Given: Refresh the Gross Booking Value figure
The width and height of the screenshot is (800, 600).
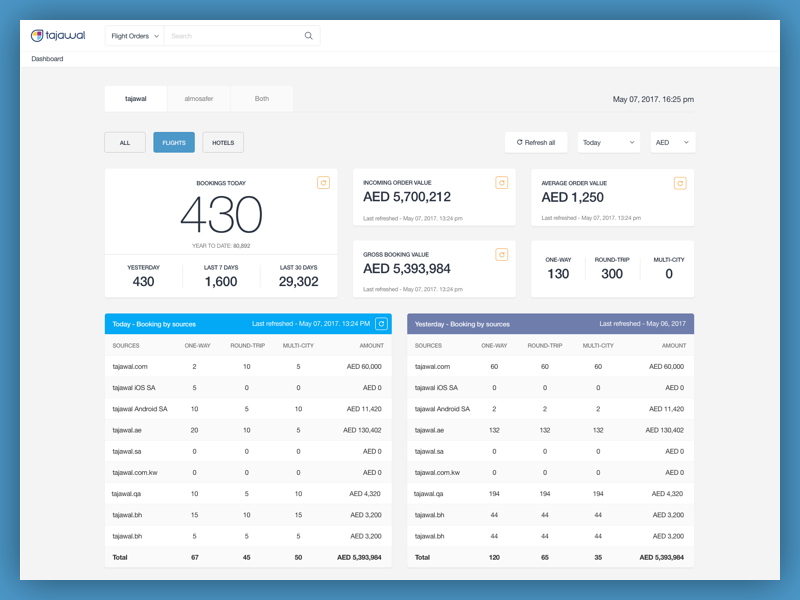Looking at the screenshot, I should pyautogui.click(x=501, y=255).
